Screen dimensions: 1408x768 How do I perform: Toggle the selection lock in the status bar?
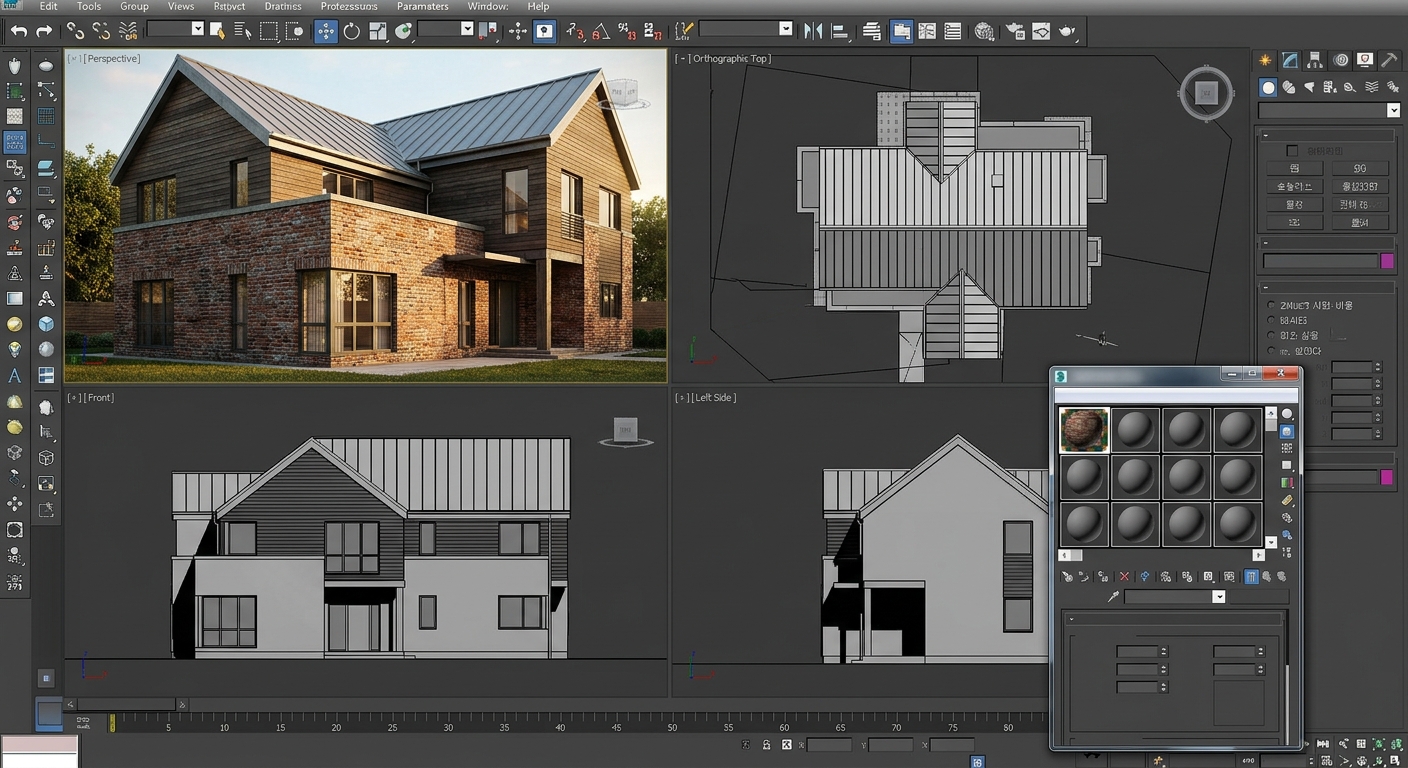point(766,745)
